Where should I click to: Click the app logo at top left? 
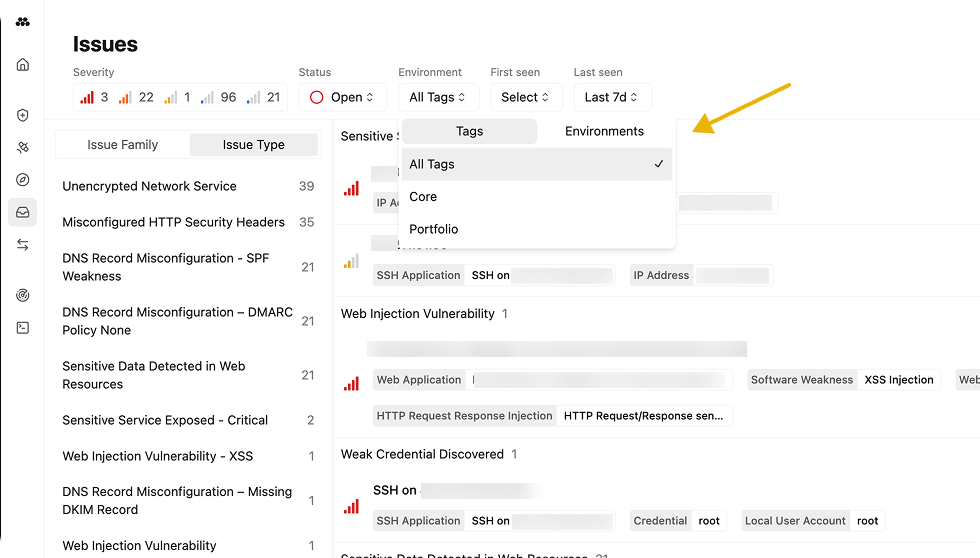pyautogui.click(x=23, y=22)
